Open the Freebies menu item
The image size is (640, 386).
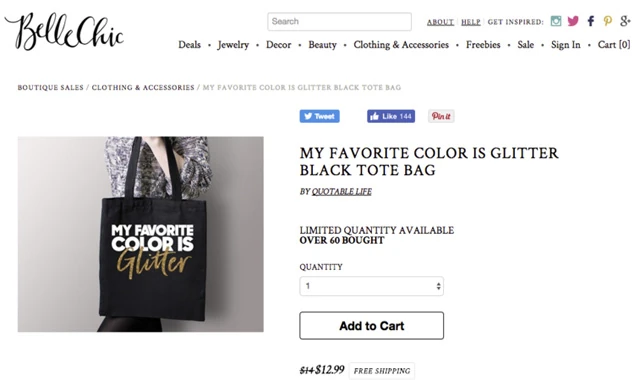483,45
